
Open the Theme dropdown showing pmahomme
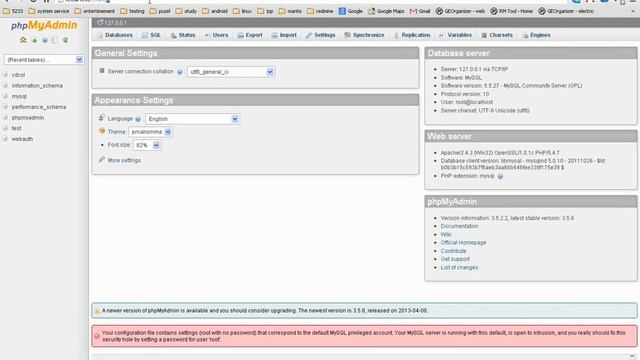pyautogui.click(x=150, y=132)
